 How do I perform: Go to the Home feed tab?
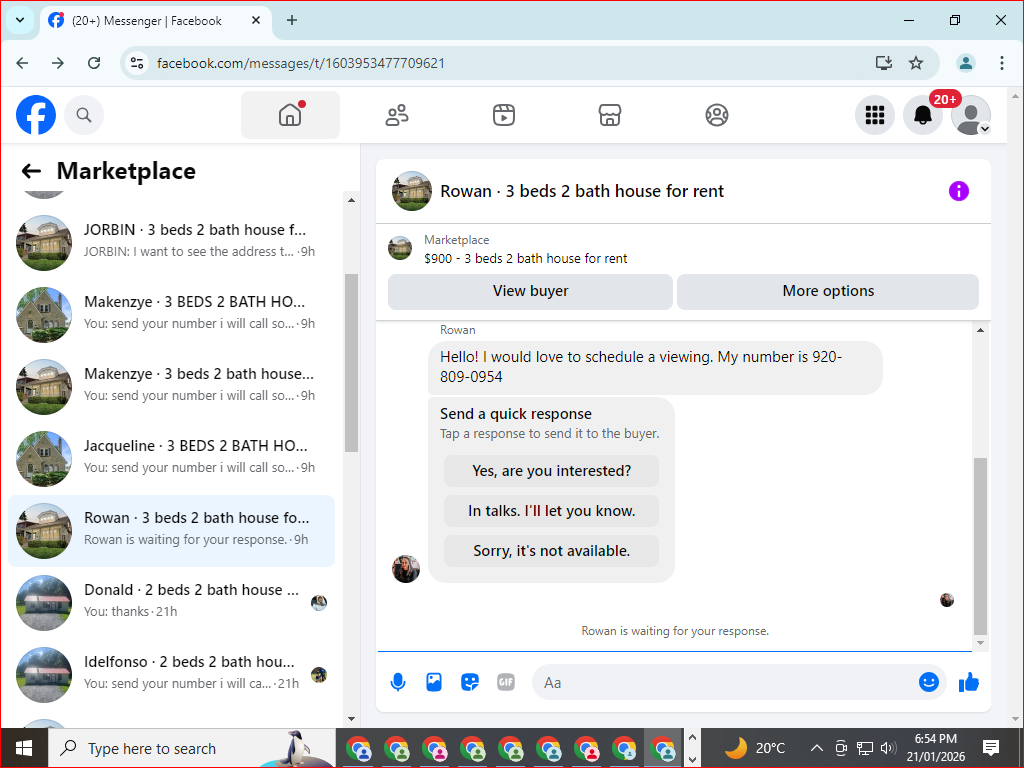[x=290, y=115]
